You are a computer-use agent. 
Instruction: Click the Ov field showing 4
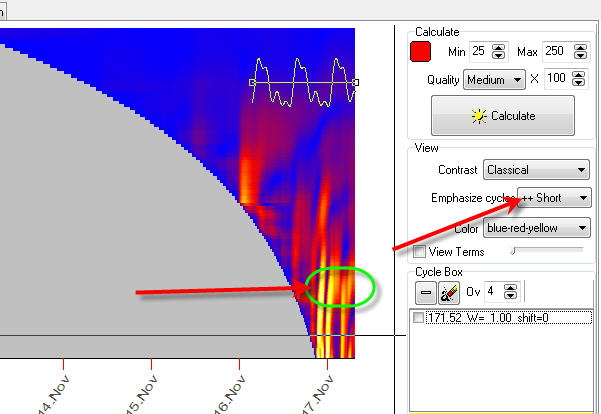pos(494,292)
